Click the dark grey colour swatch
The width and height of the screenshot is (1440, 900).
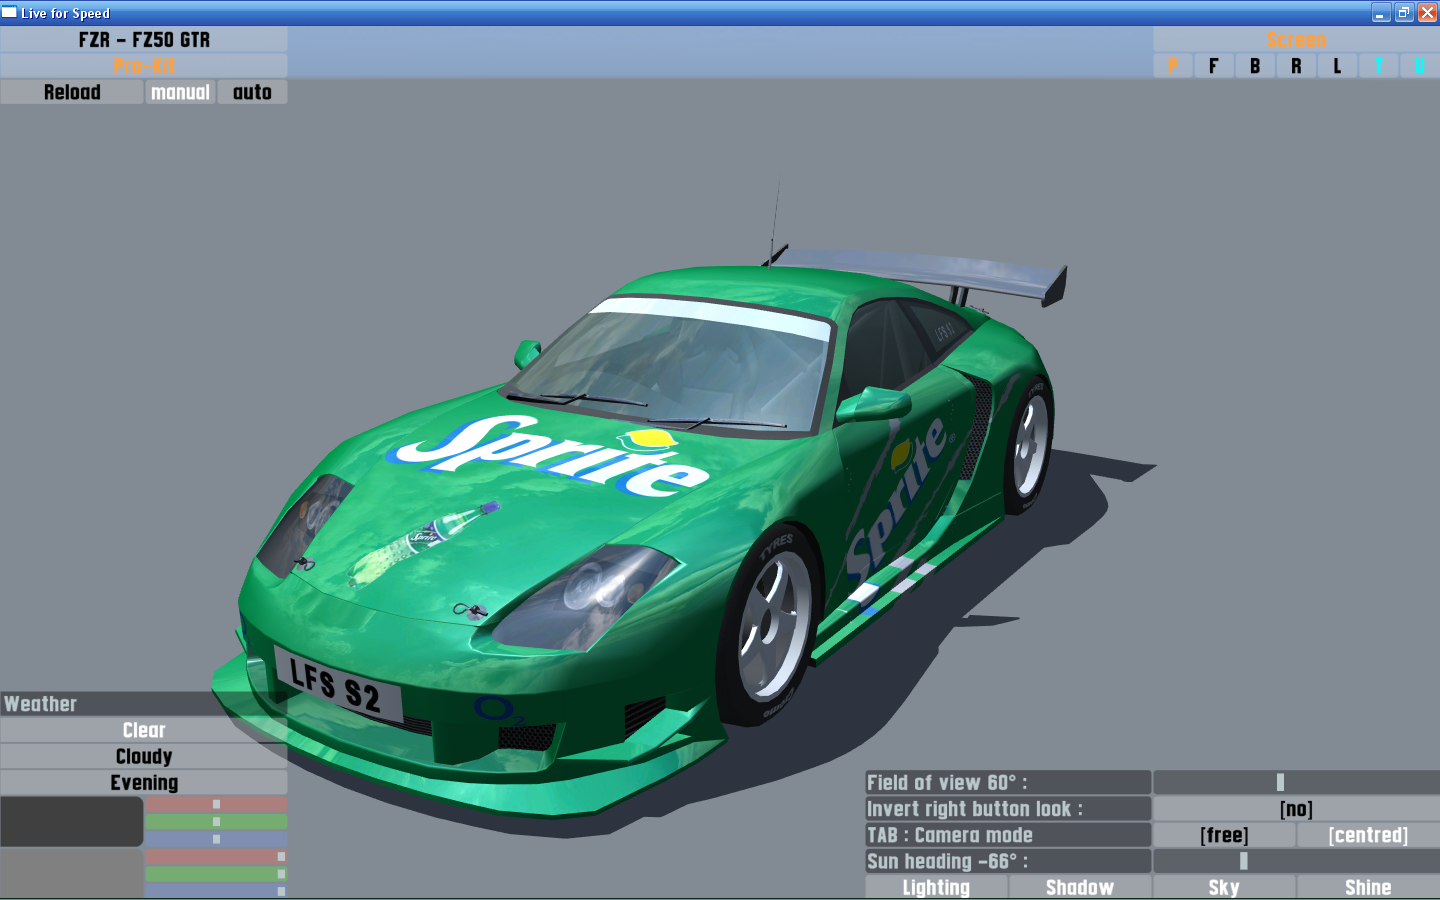point(72,822)
